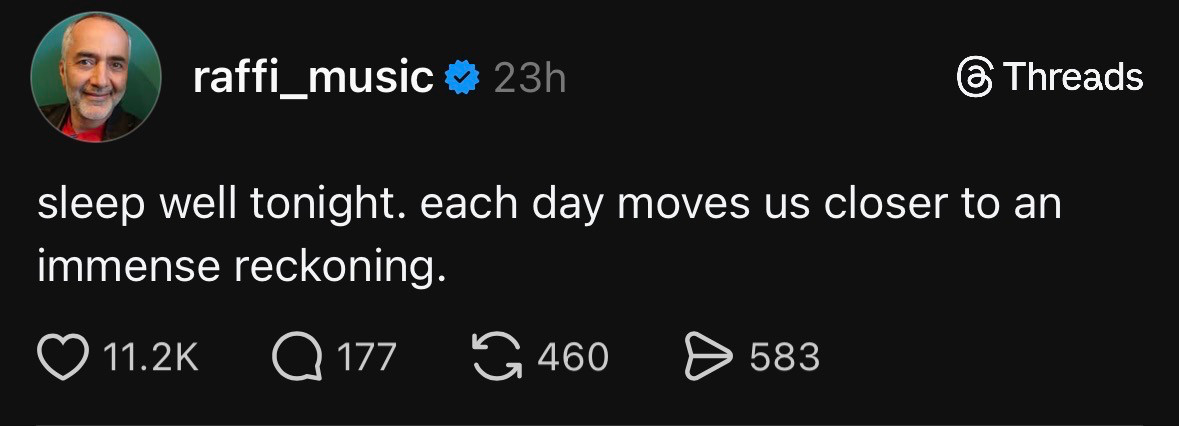Open replies via the comment bubble icon
1179x426 pixels.
tap(295, 357)
